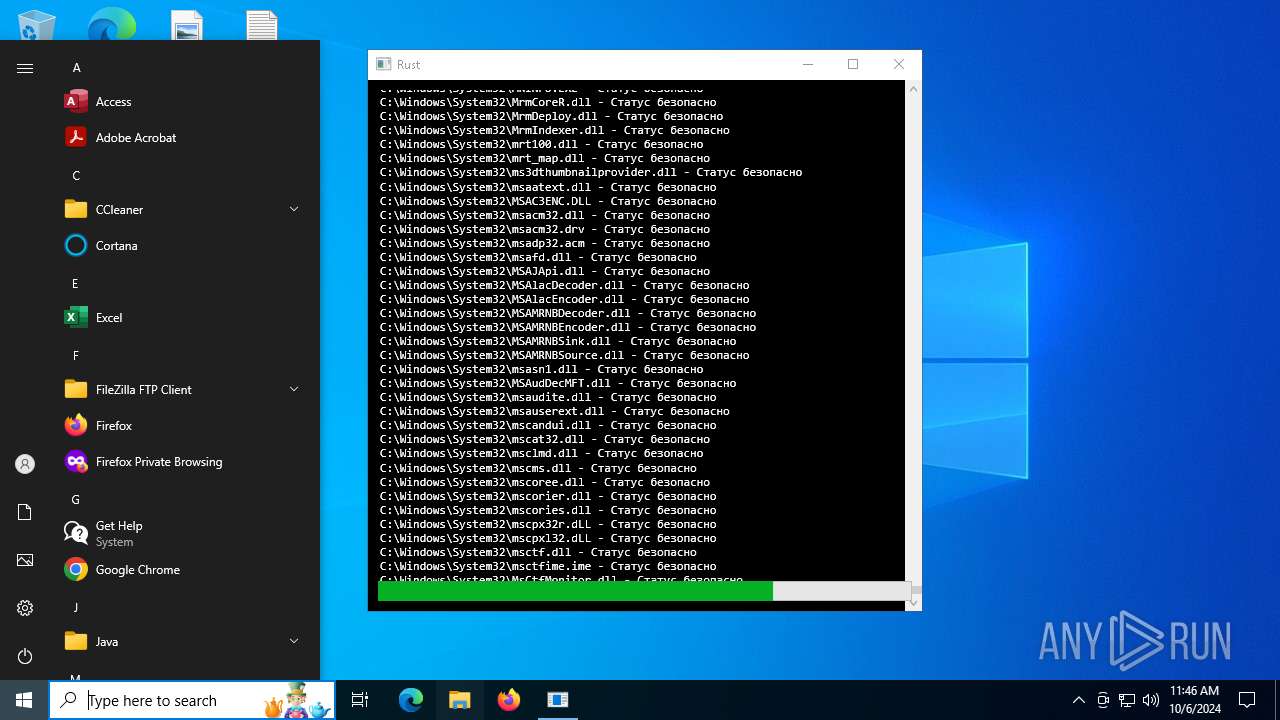The width and height of the screenshot is (1280, 720).
Task: Expand the FileZilla FTP Client chevron
Action: pyautogui.click(x=294, y=389)
